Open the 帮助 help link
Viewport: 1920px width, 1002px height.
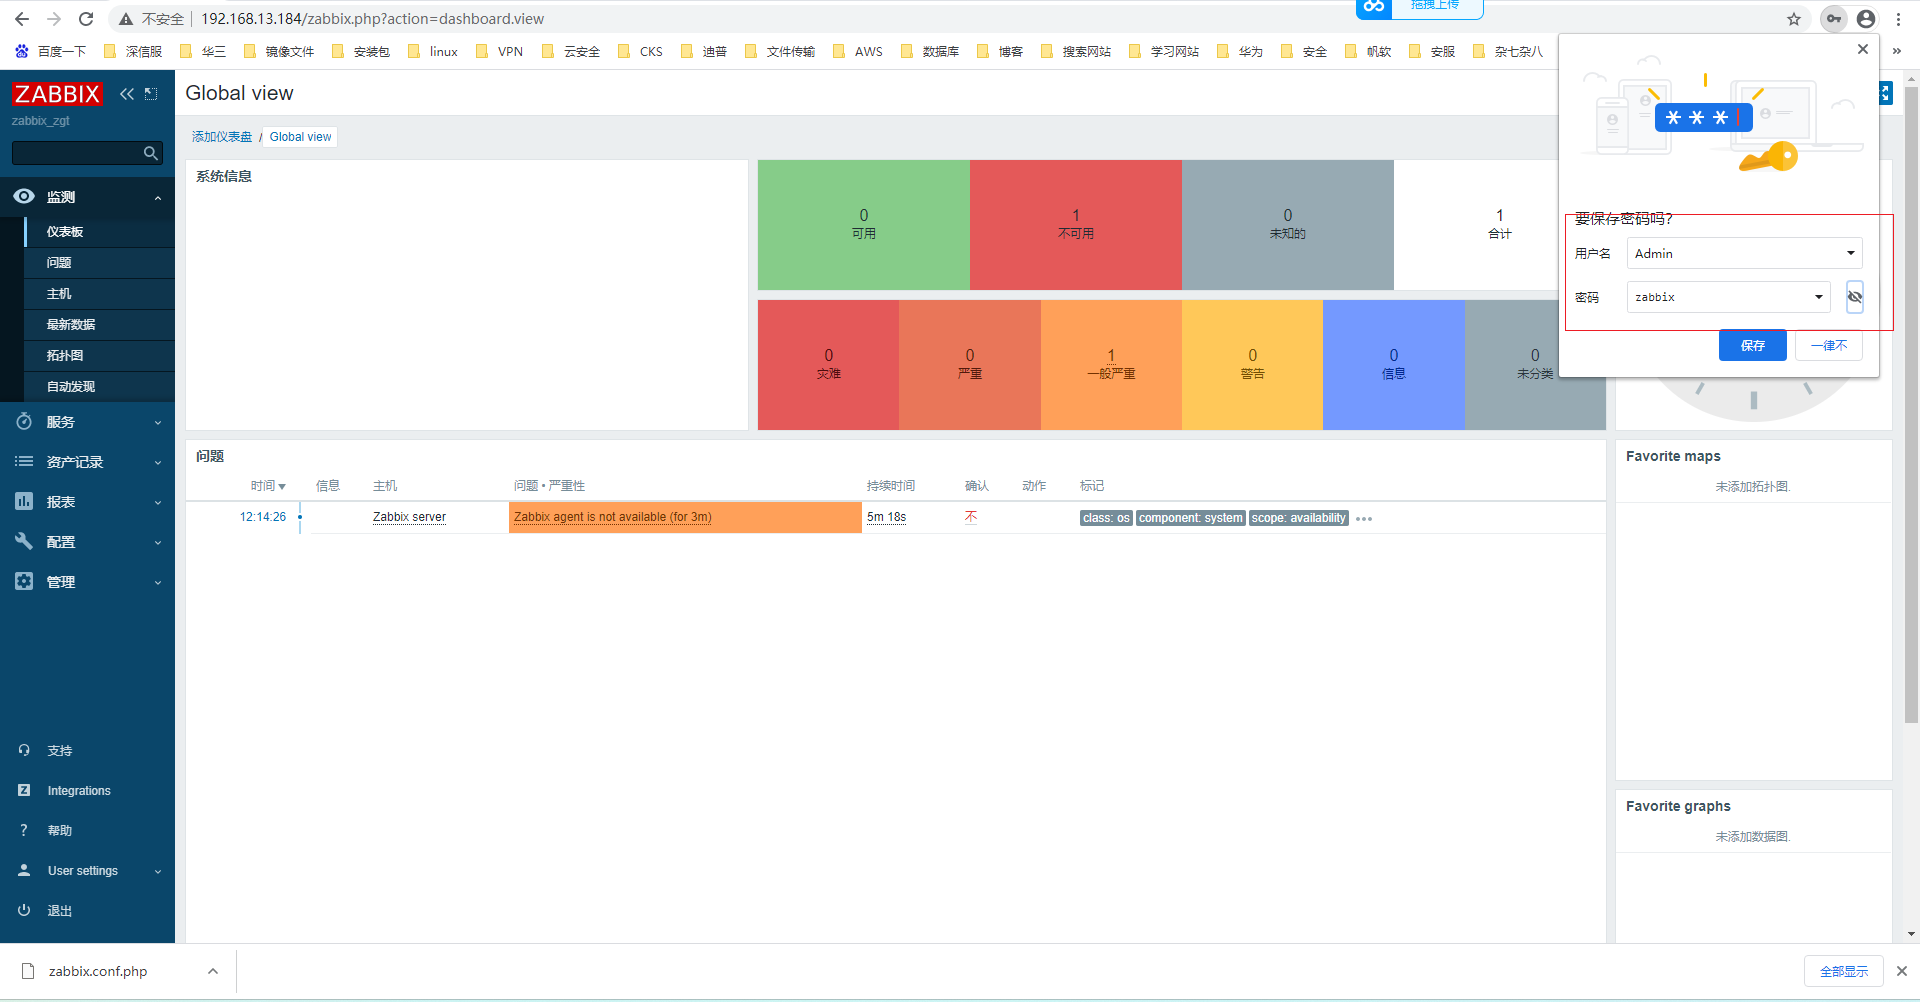[x=60, y=831]
